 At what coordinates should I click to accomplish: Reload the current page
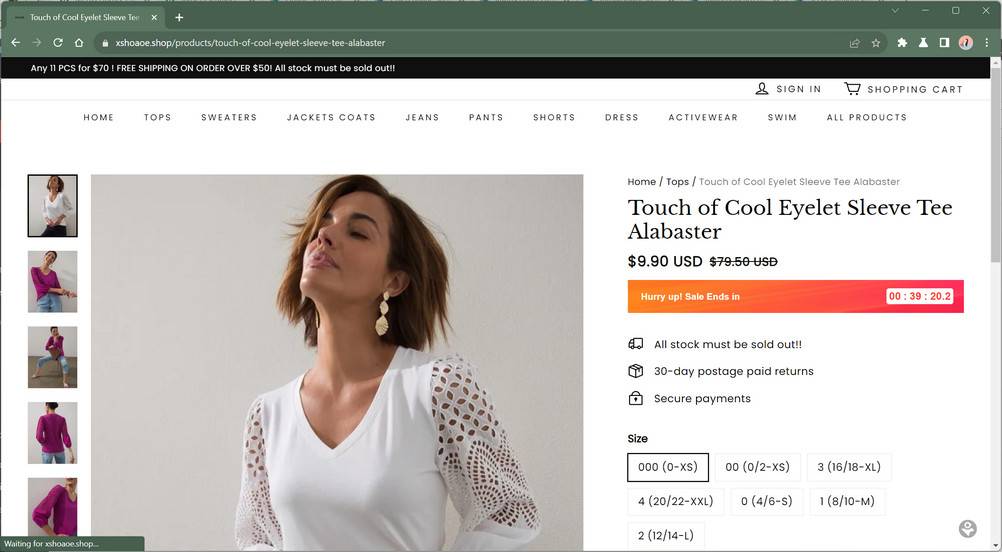58,43
